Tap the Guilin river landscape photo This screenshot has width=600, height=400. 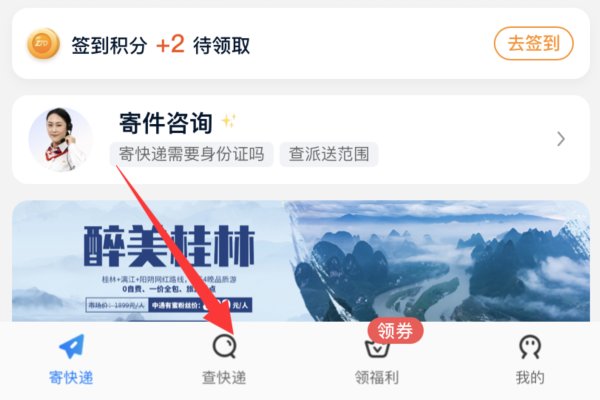[440, 261]
